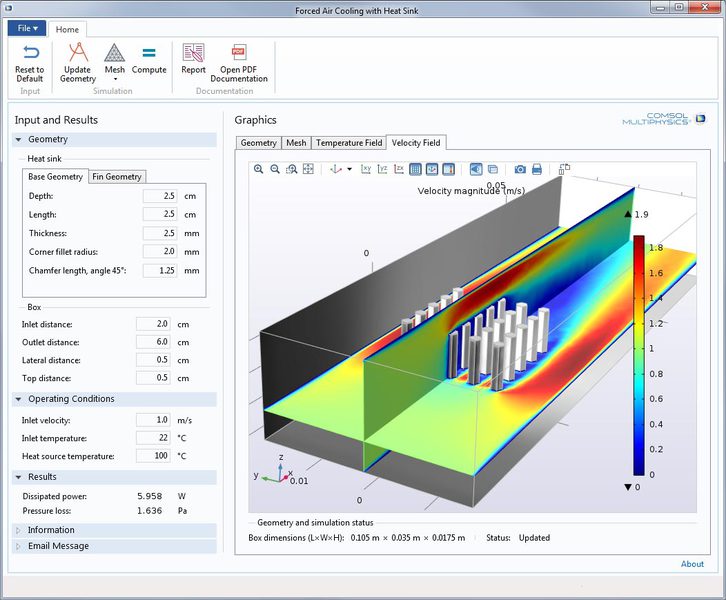The height and width of the screenshot is (600, 726).
Task: Run the Compute simulation
Action: (149, 60)
